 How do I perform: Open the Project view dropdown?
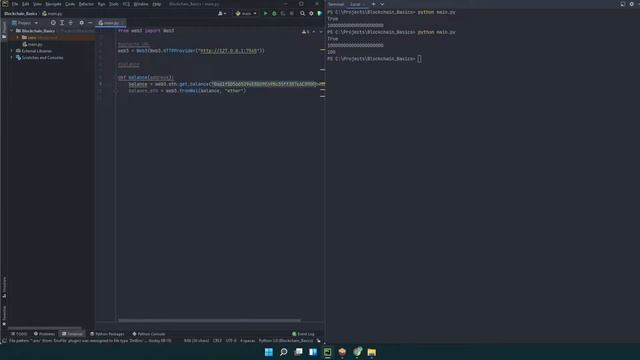tap(25, 23)
